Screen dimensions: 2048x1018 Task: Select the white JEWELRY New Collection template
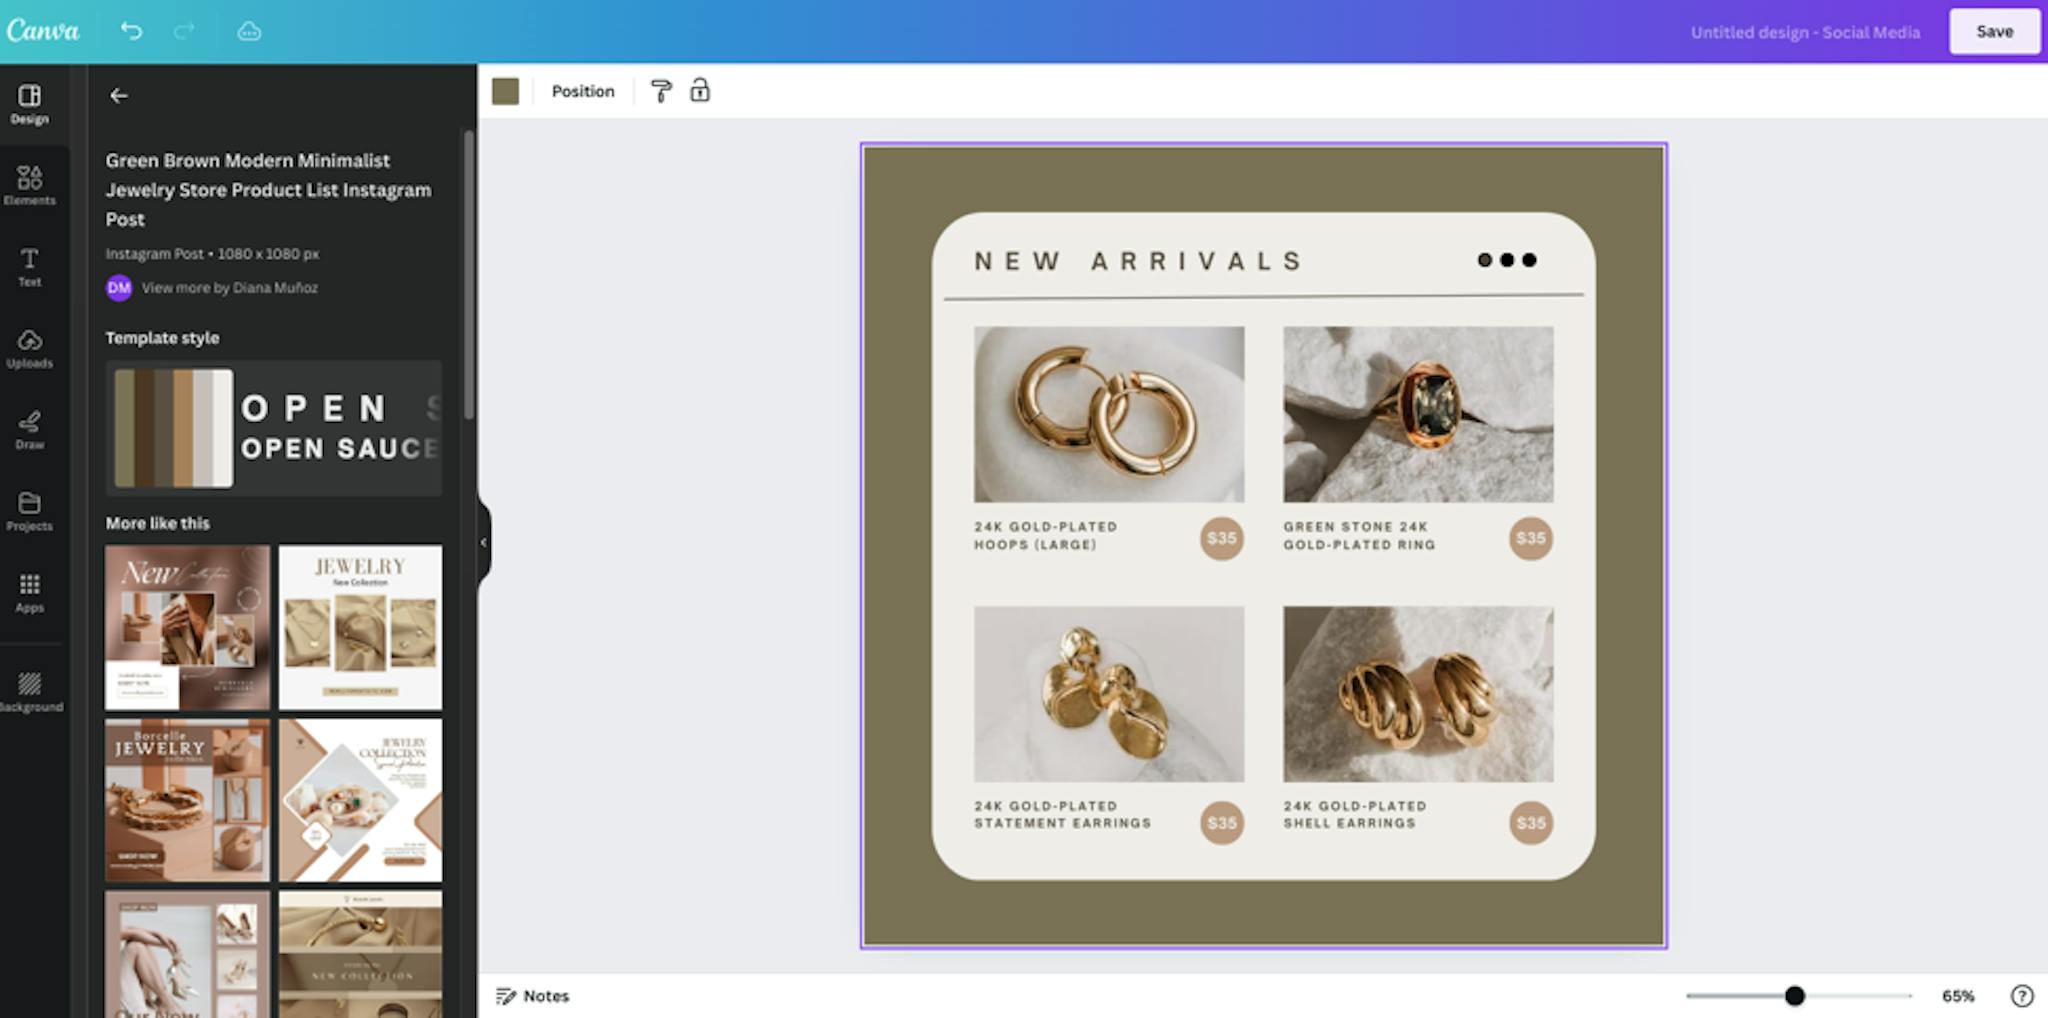[x=360, y=627]
